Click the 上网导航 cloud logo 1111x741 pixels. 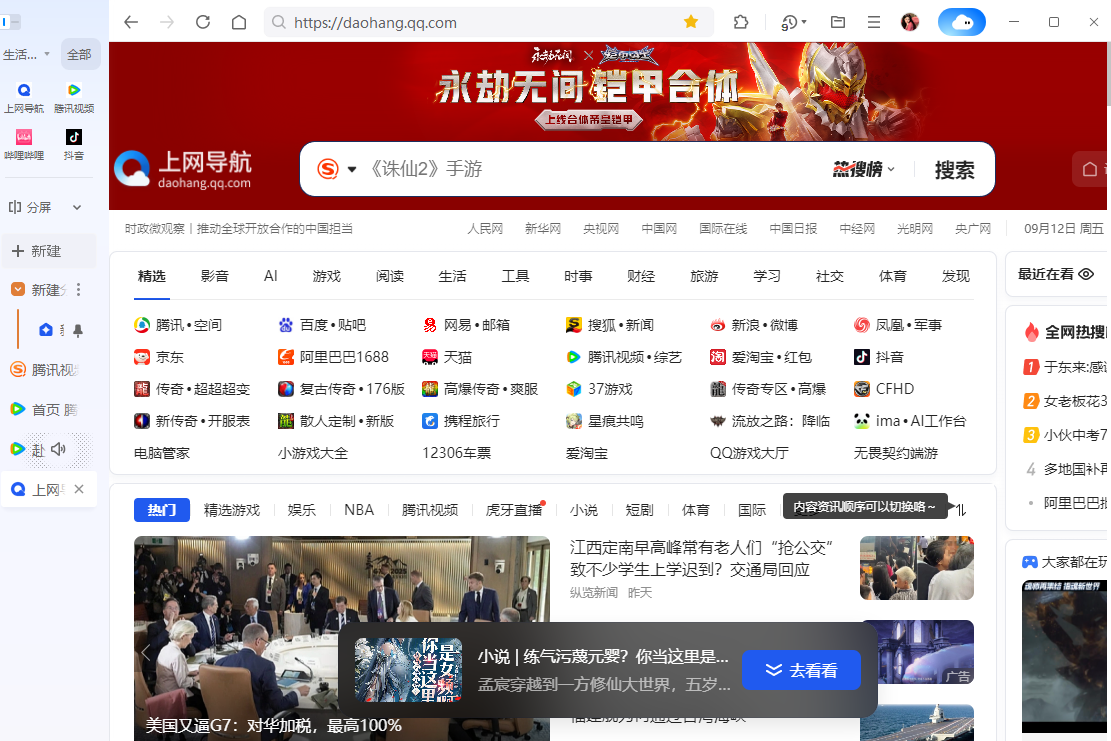click(x=133, y=168)
